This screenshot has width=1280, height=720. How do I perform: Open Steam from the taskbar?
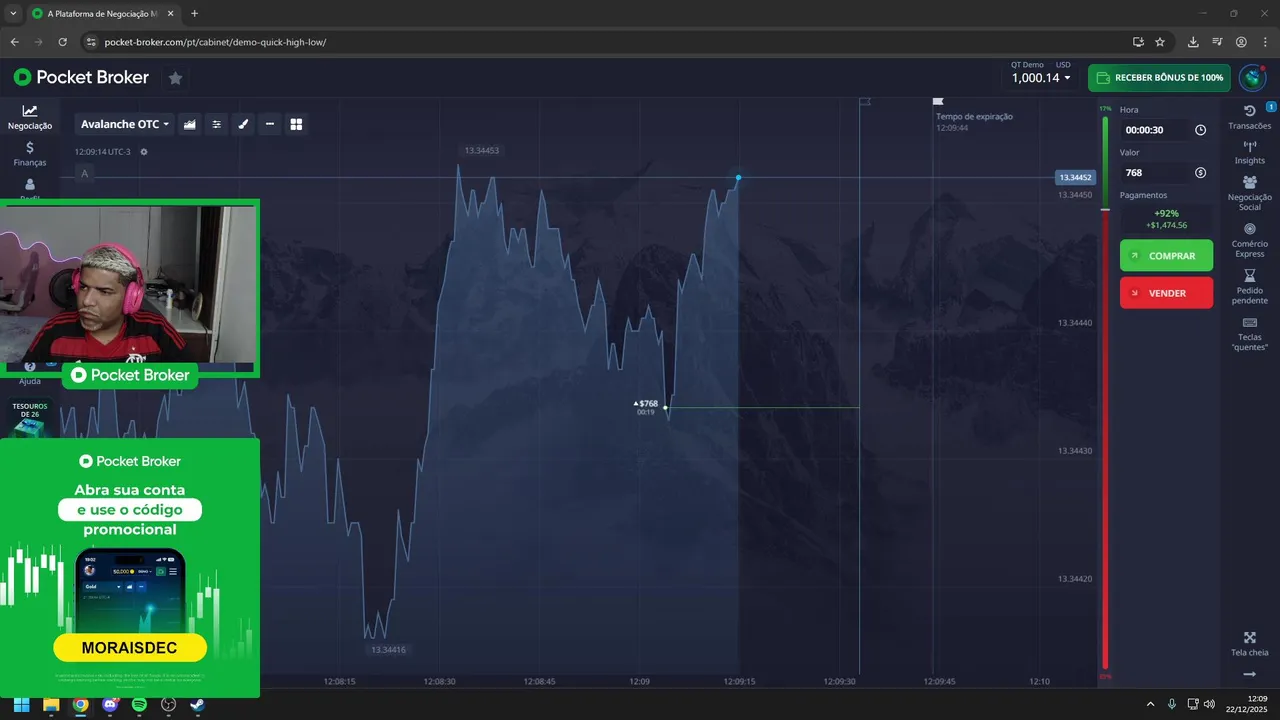point(198,704)
